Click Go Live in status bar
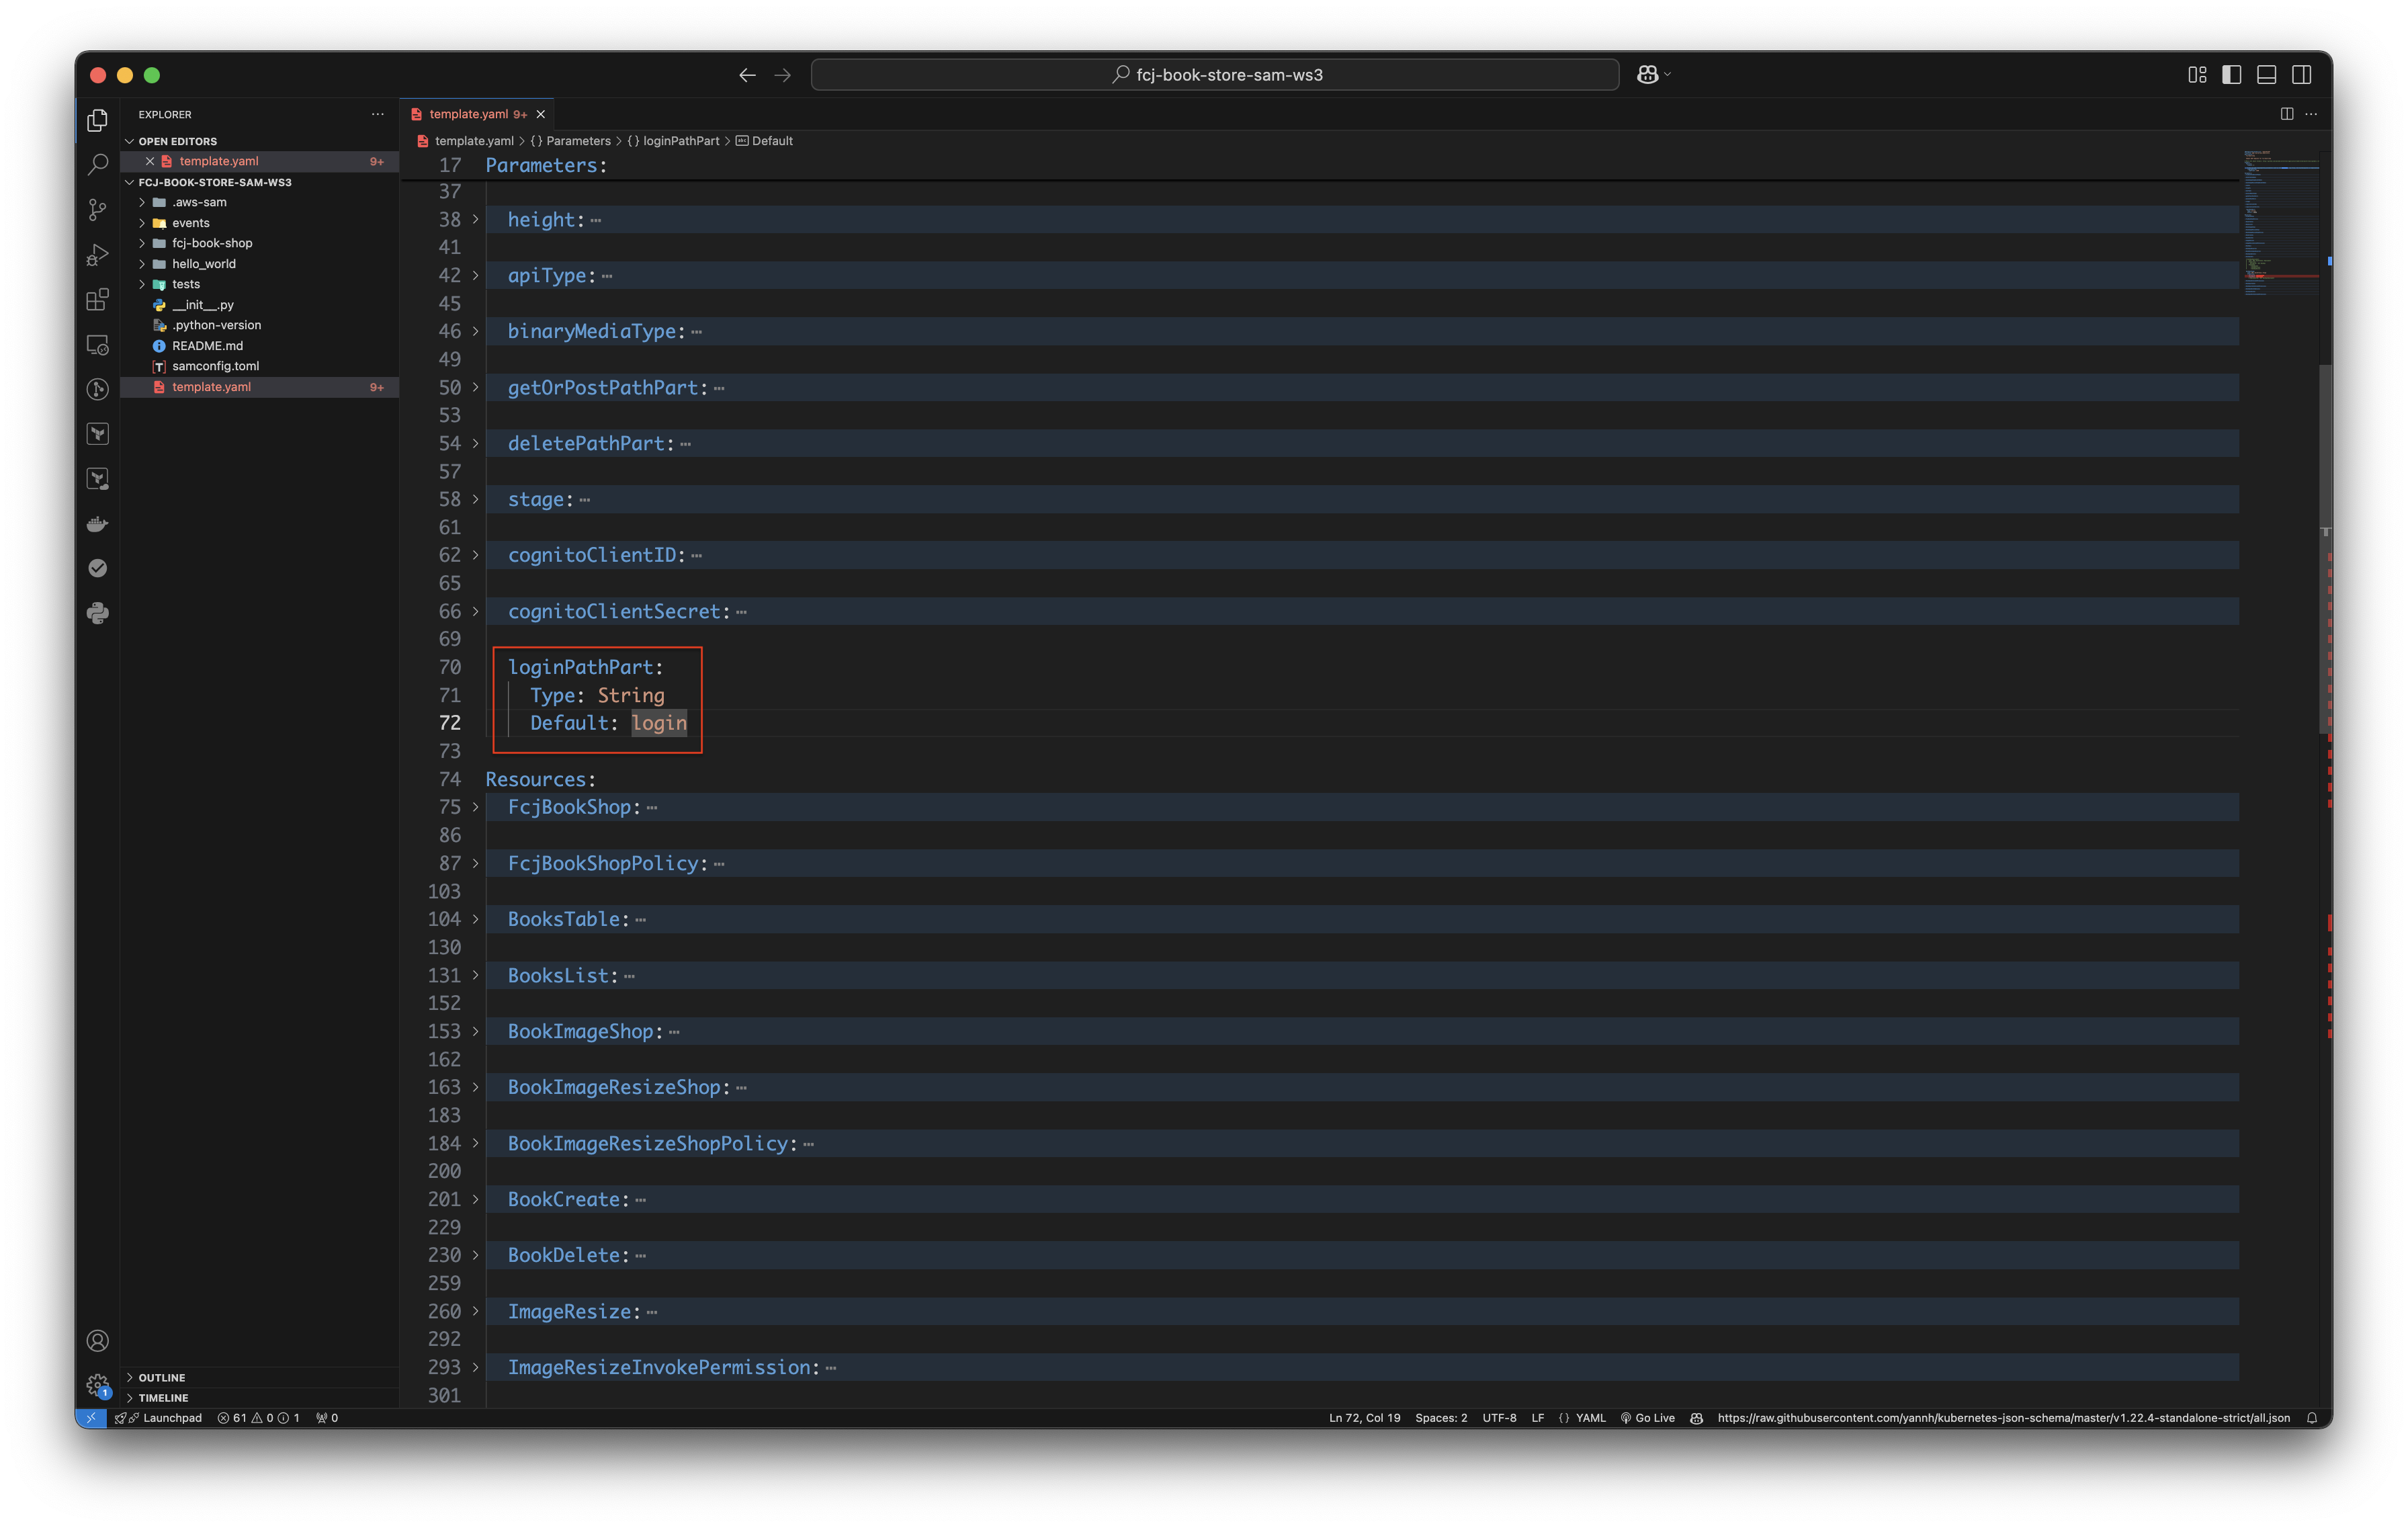 [1647, 1417]
